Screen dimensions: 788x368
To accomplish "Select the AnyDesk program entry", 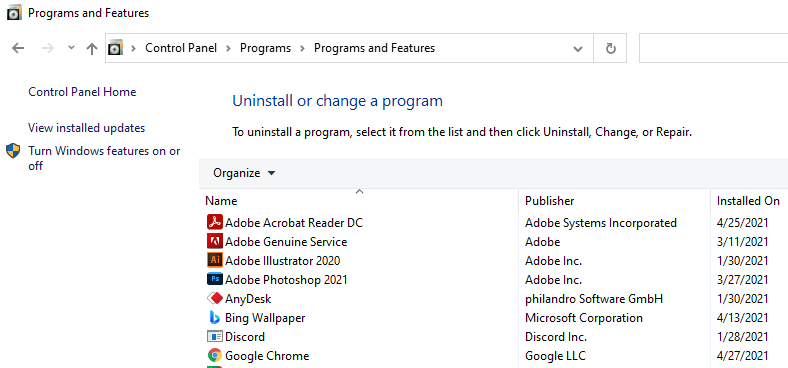I will pos(248,299).
